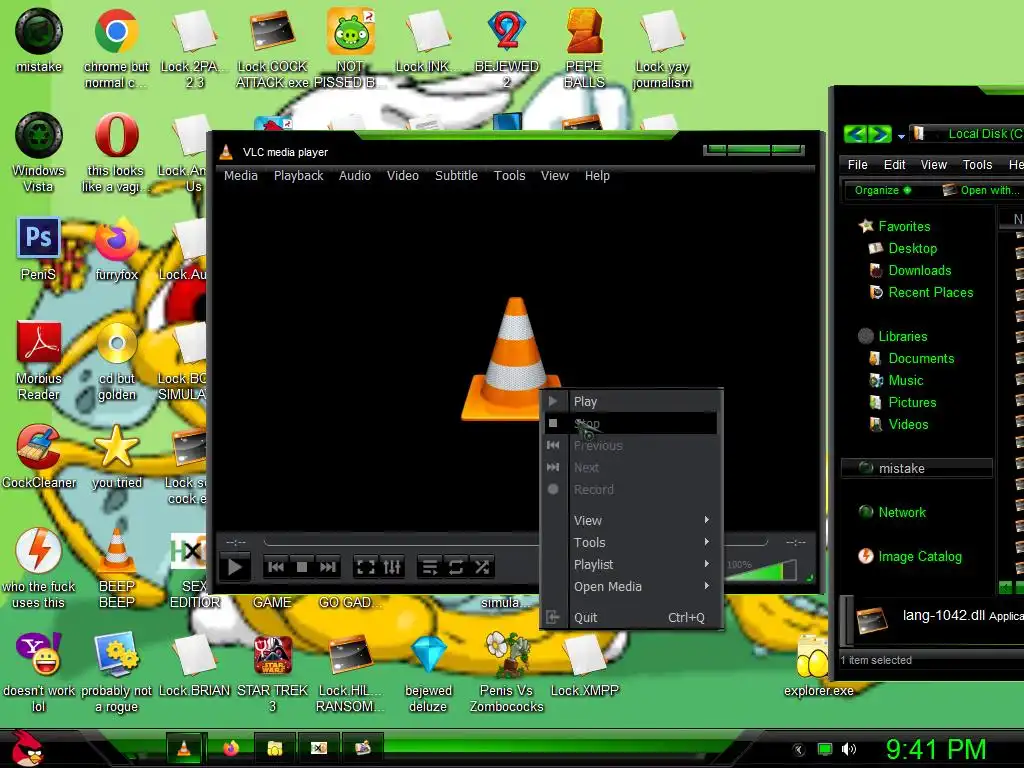
Task: Open the Organize dropdown in Explorer
Action: coord(882,190)
